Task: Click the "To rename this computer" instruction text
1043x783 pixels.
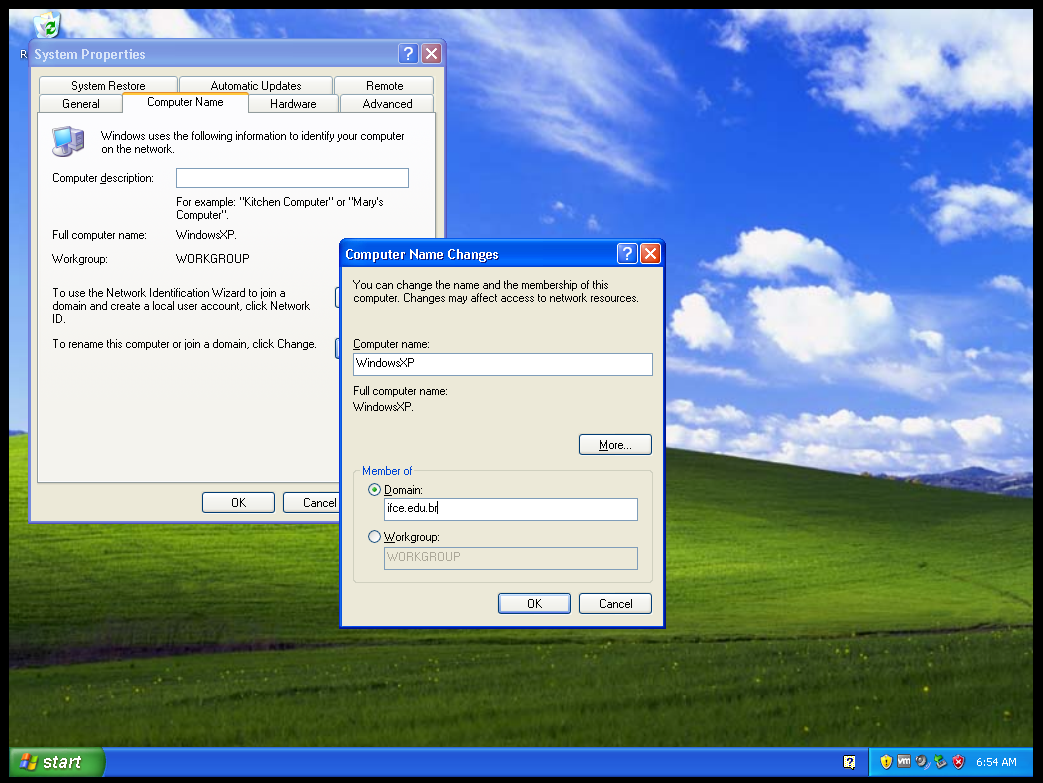Action: click(184, 344)
